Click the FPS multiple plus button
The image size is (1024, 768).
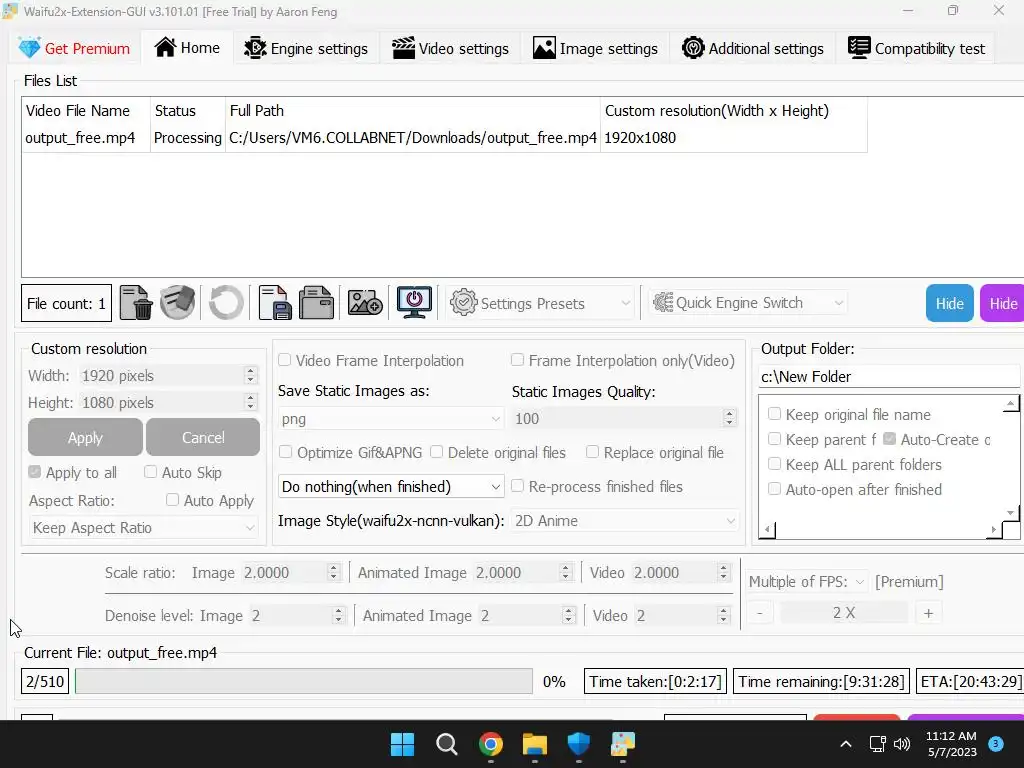(x=928, y=613)
